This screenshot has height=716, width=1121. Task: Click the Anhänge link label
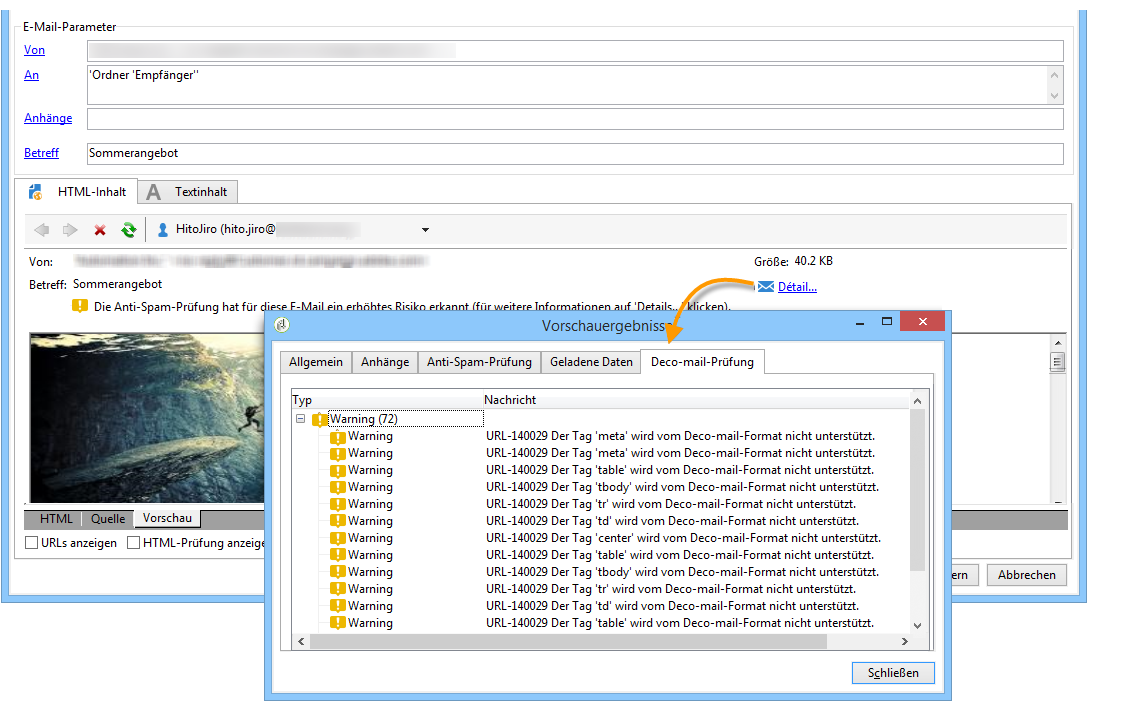48,118
